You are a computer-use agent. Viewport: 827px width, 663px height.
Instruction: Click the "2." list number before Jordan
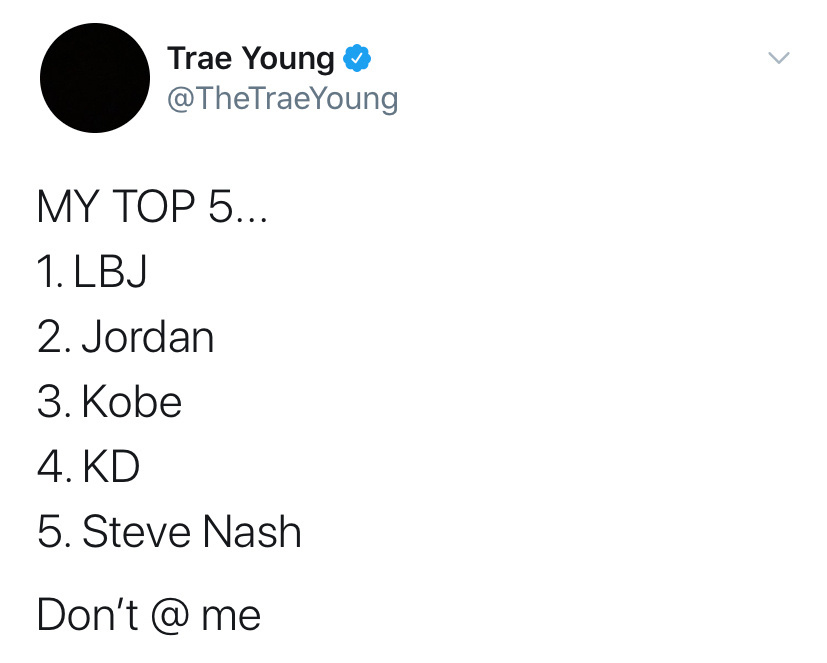(52, 337)
